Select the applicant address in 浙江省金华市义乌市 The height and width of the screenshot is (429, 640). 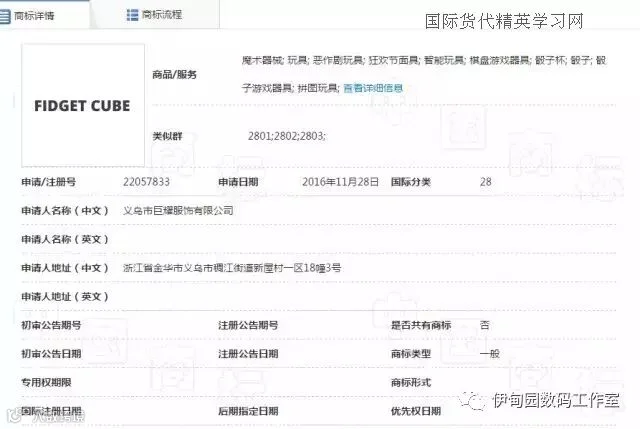click(232, 268)
